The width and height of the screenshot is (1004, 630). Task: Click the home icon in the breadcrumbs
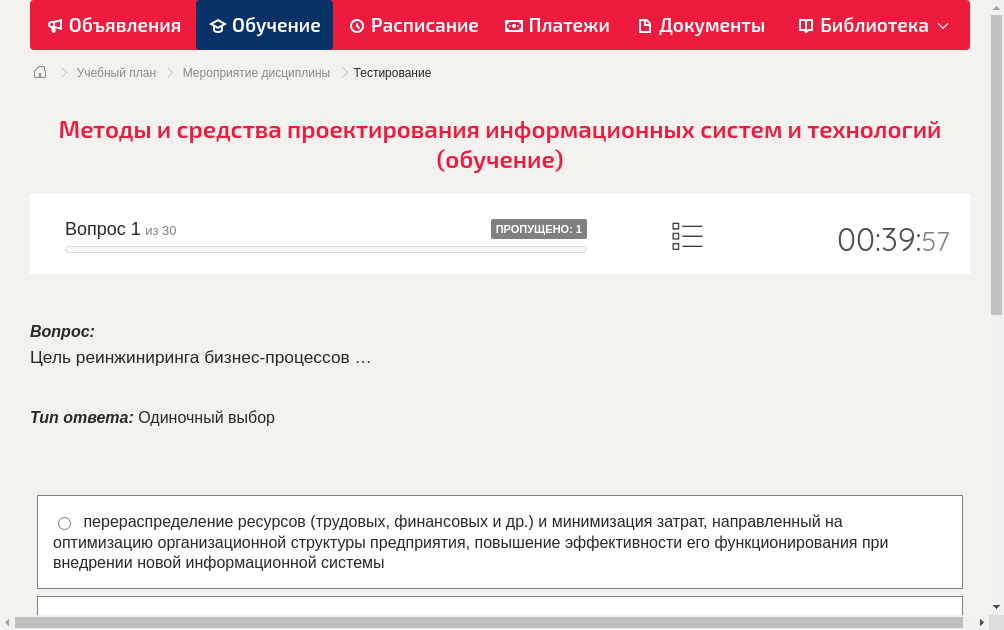(39, 72)
